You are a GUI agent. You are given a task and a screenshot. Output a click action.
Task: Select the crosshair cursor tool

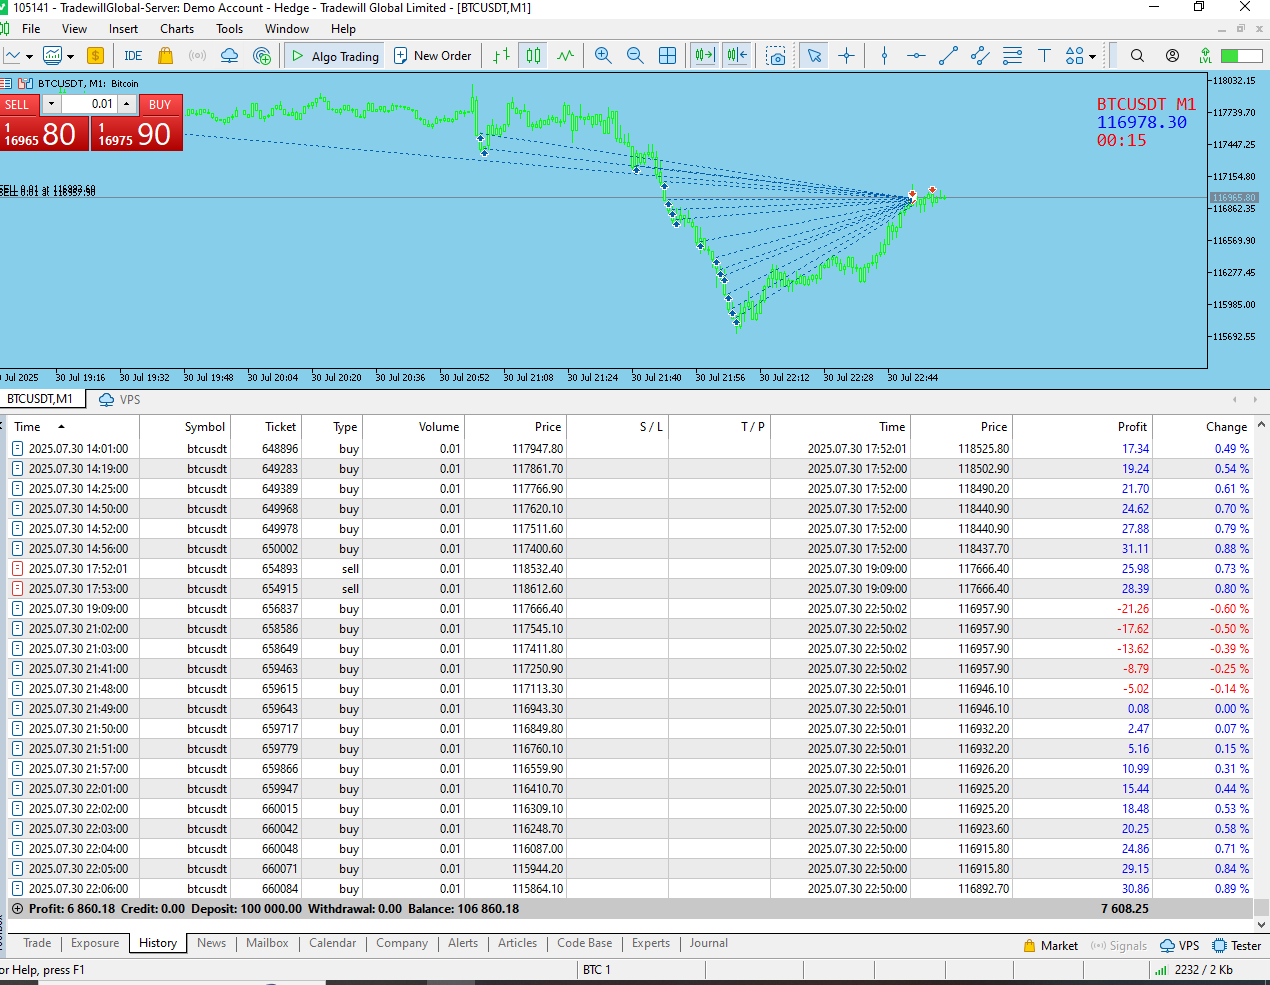click(846, 56)
